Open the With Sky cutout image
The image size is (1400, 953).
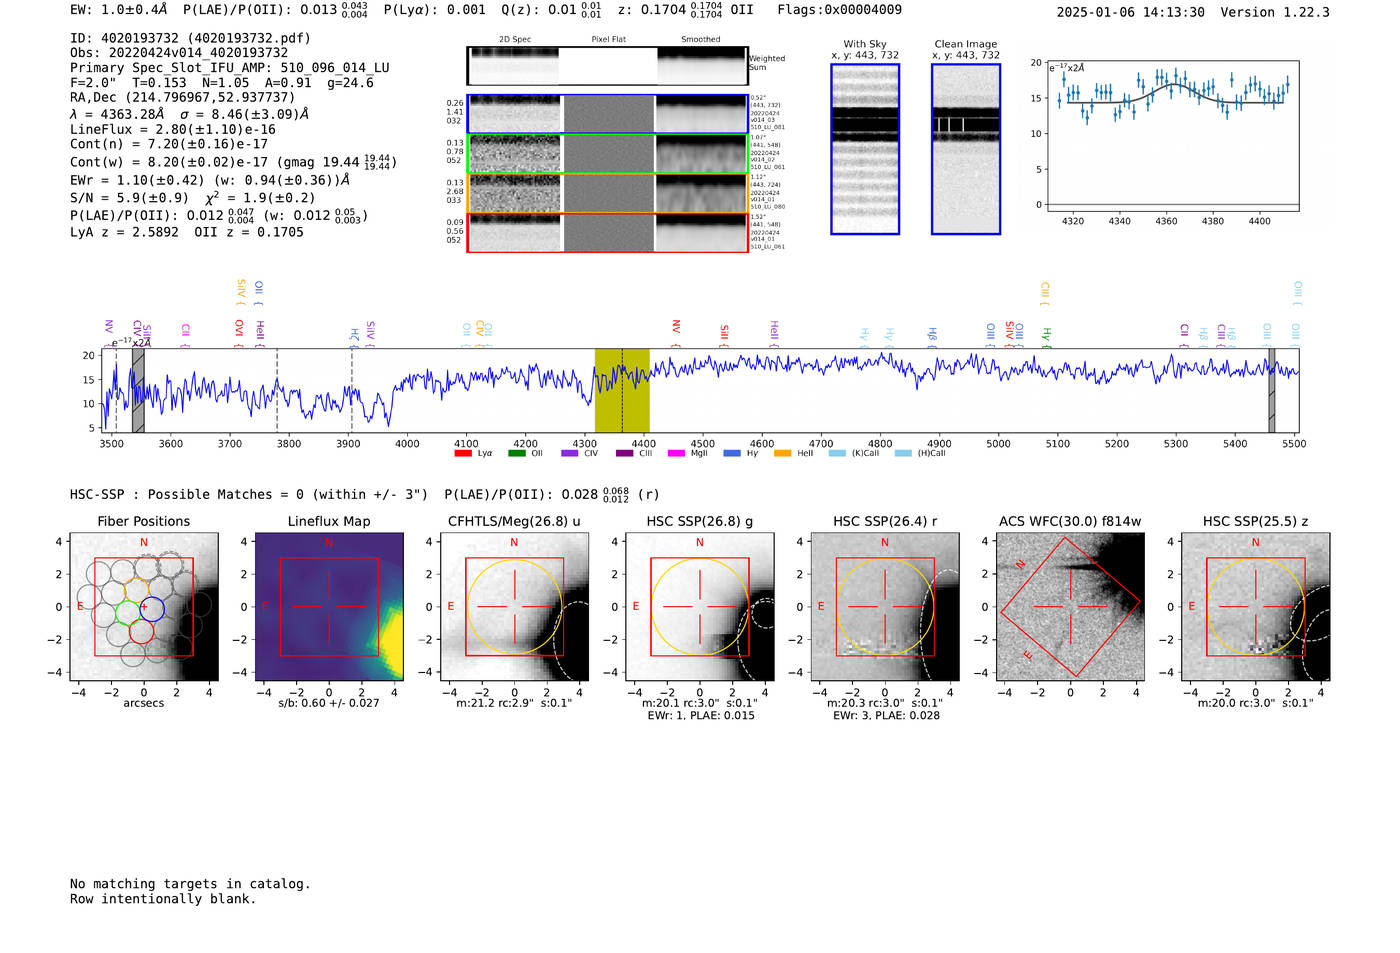(865, 149)
